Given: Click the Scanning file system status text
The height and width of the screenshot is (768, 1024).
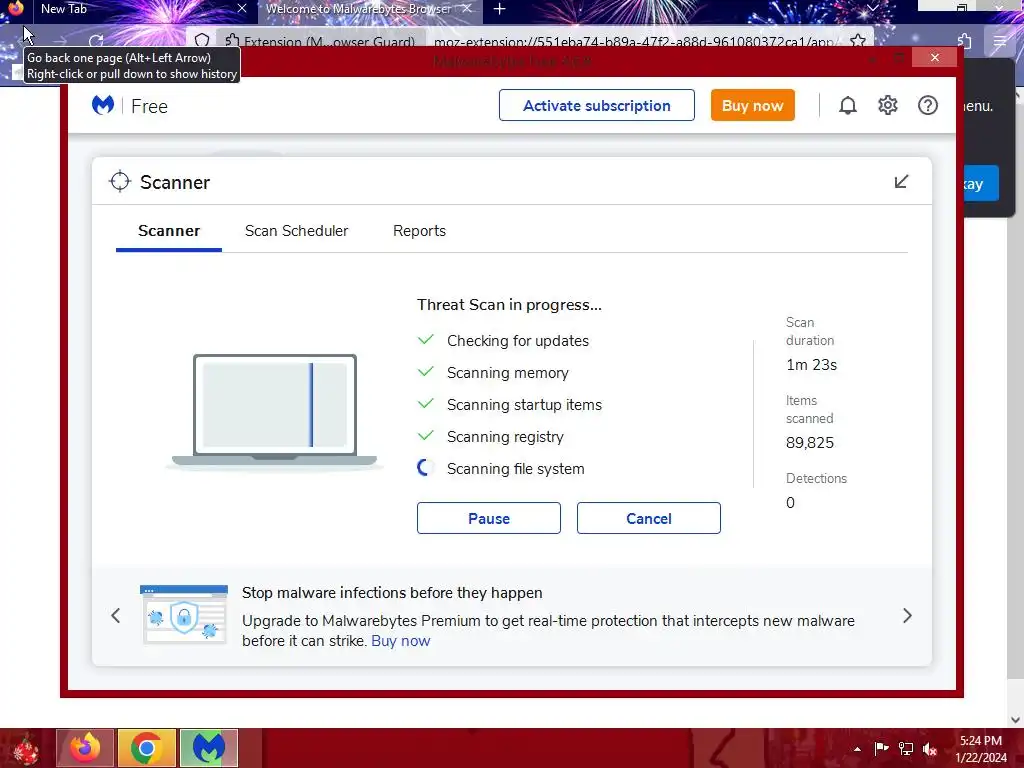Looking at the screenshot, I should coord(515,468).
